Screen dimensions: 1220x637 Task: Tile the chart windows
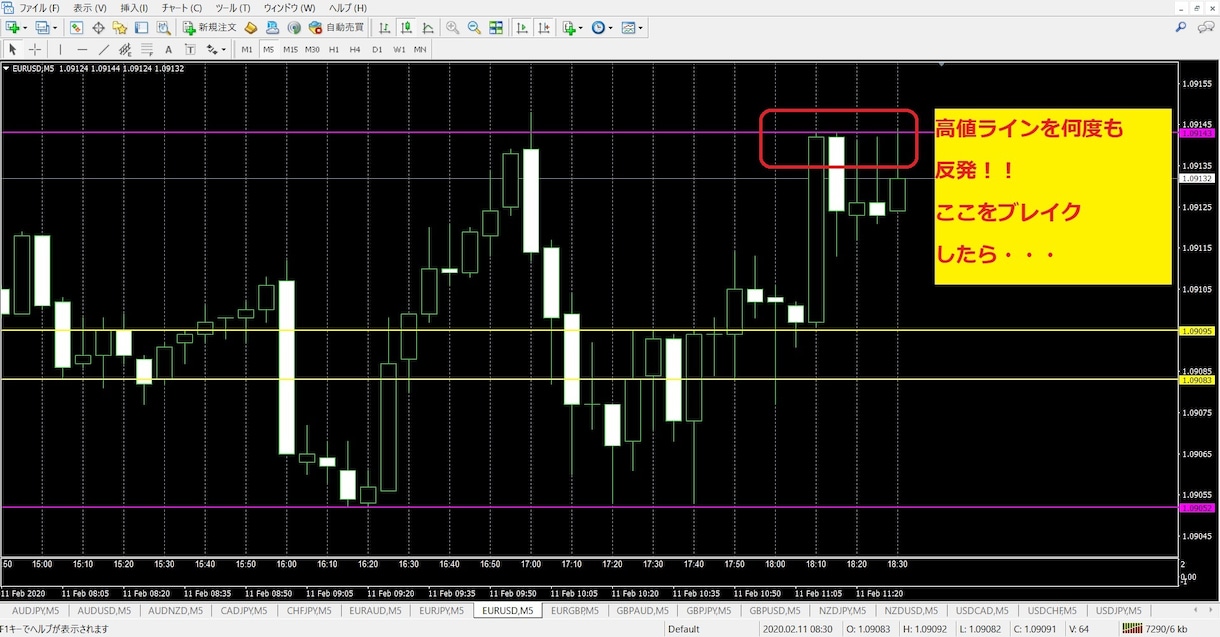[496, 28]
